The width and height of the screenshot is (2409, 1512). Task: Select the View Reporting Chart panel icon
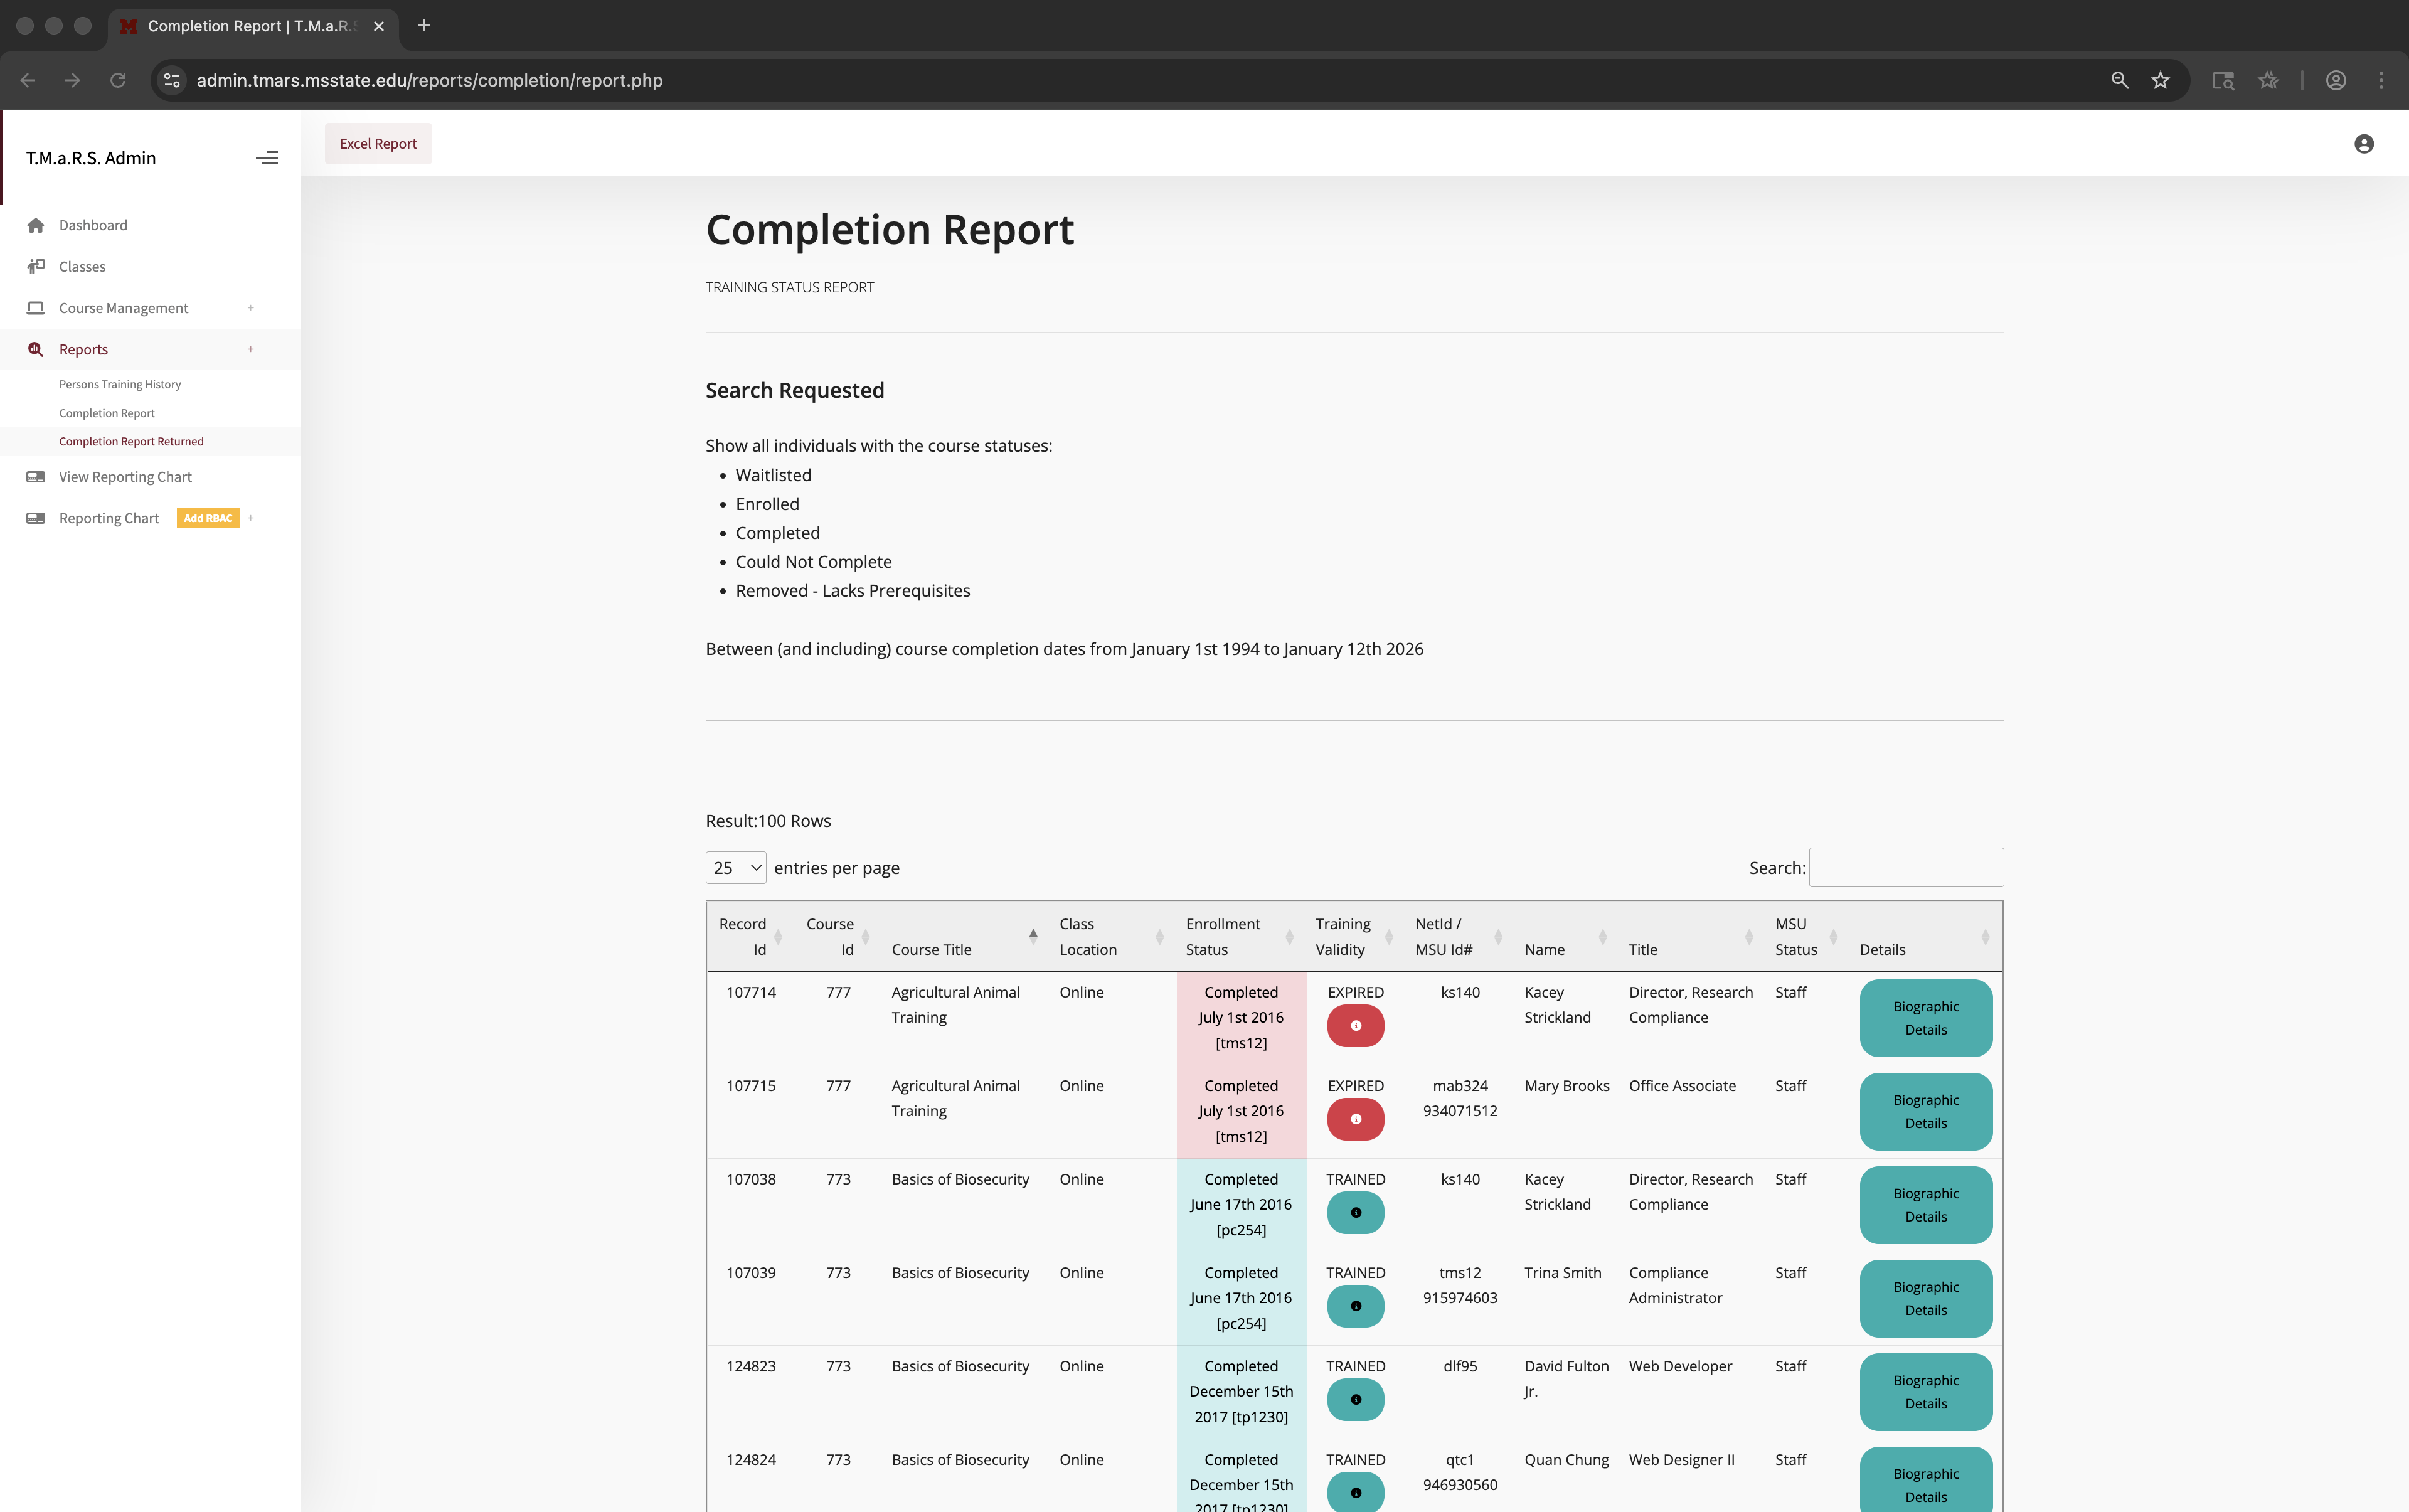tap(37, 476)
